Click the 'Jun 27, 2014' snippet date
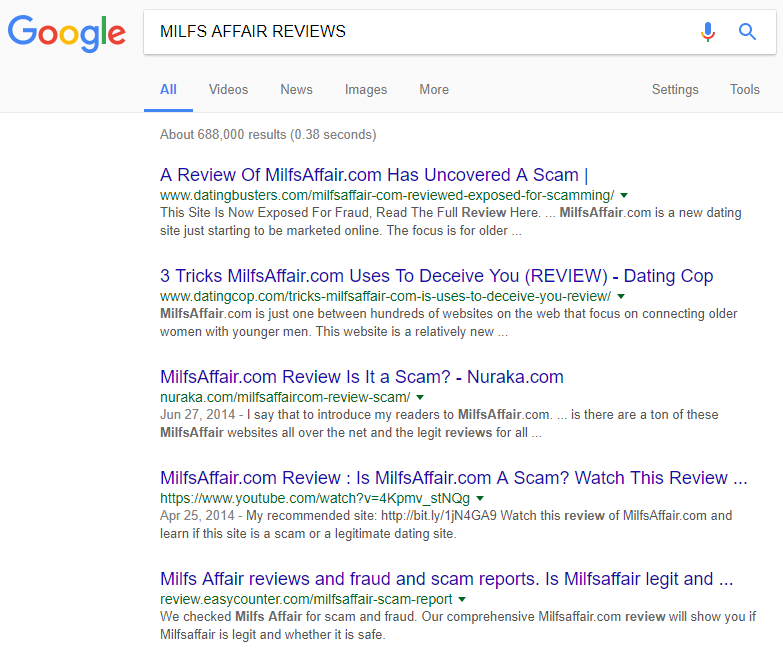 click(197, 414)
